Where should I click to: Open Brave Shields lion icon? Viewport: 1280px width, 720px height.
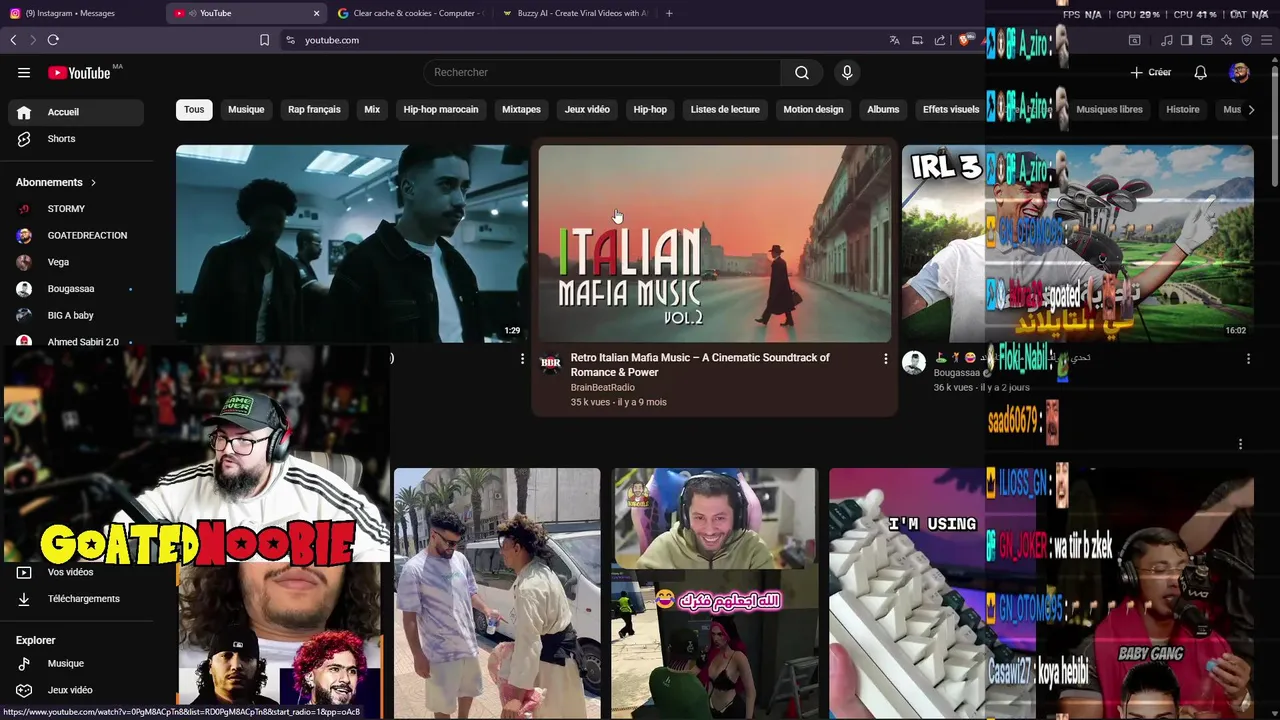(x=964, y=40)
